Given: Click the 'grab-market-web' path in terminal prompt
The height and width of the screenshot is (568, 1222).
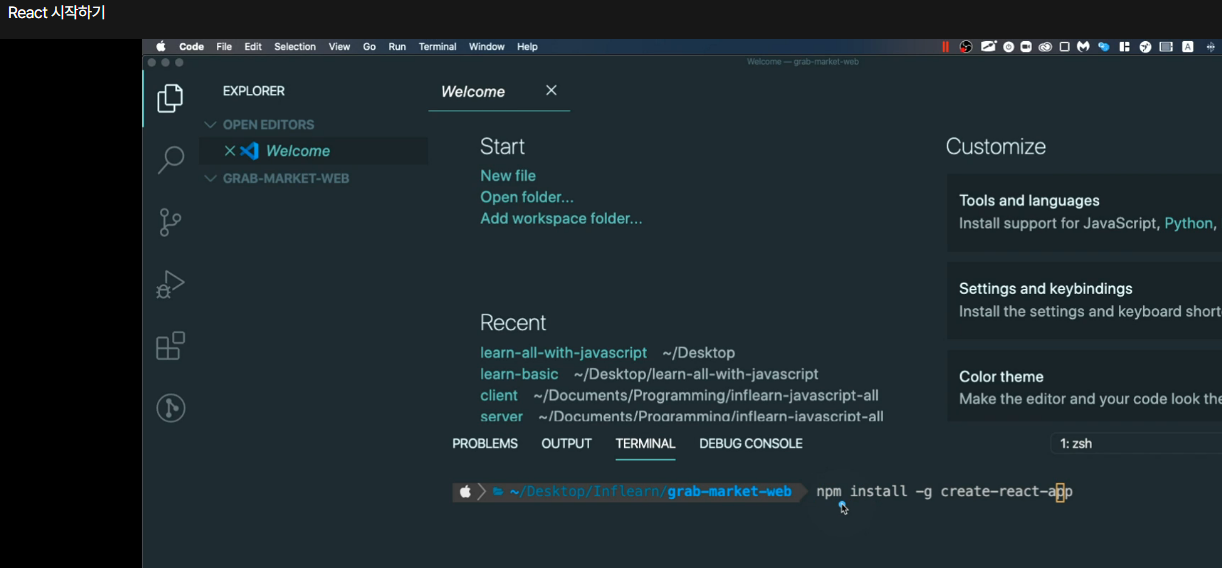Looking at the screenshot, I should pyautogui.click(x=729, y=491).
